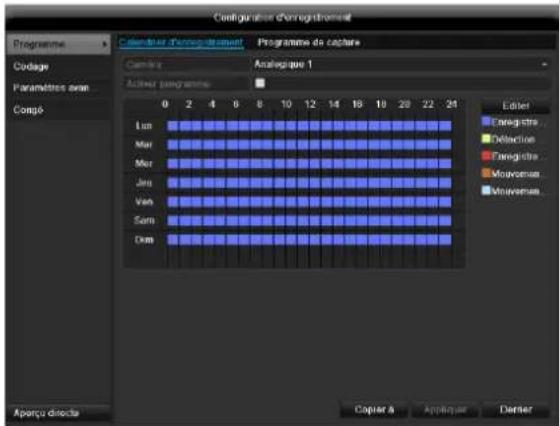Image resolution: width=559 pixels, height=426 pixels.
Task: Switch to Programme de capture tab
Action: pos(309,43)
